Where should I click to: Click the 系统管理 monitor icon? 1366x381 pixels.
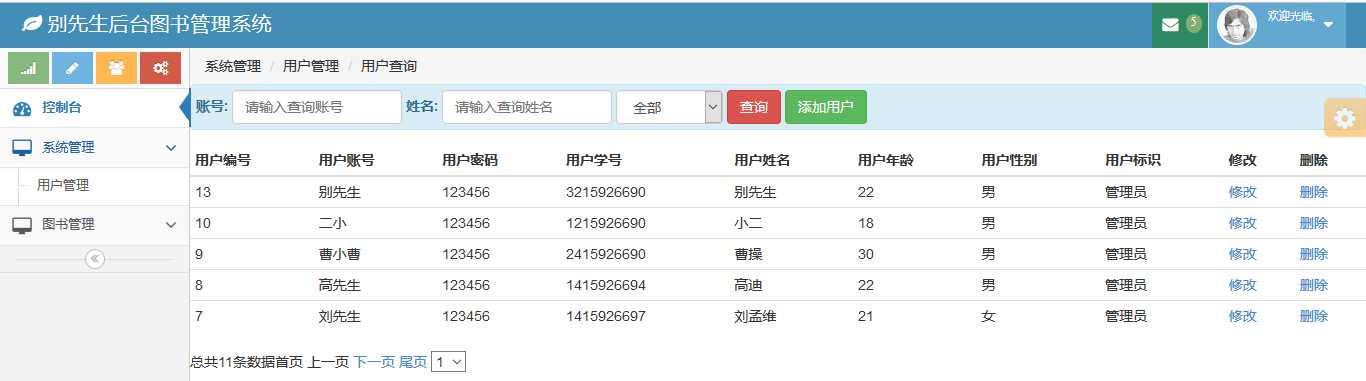[x=22, y=147]
